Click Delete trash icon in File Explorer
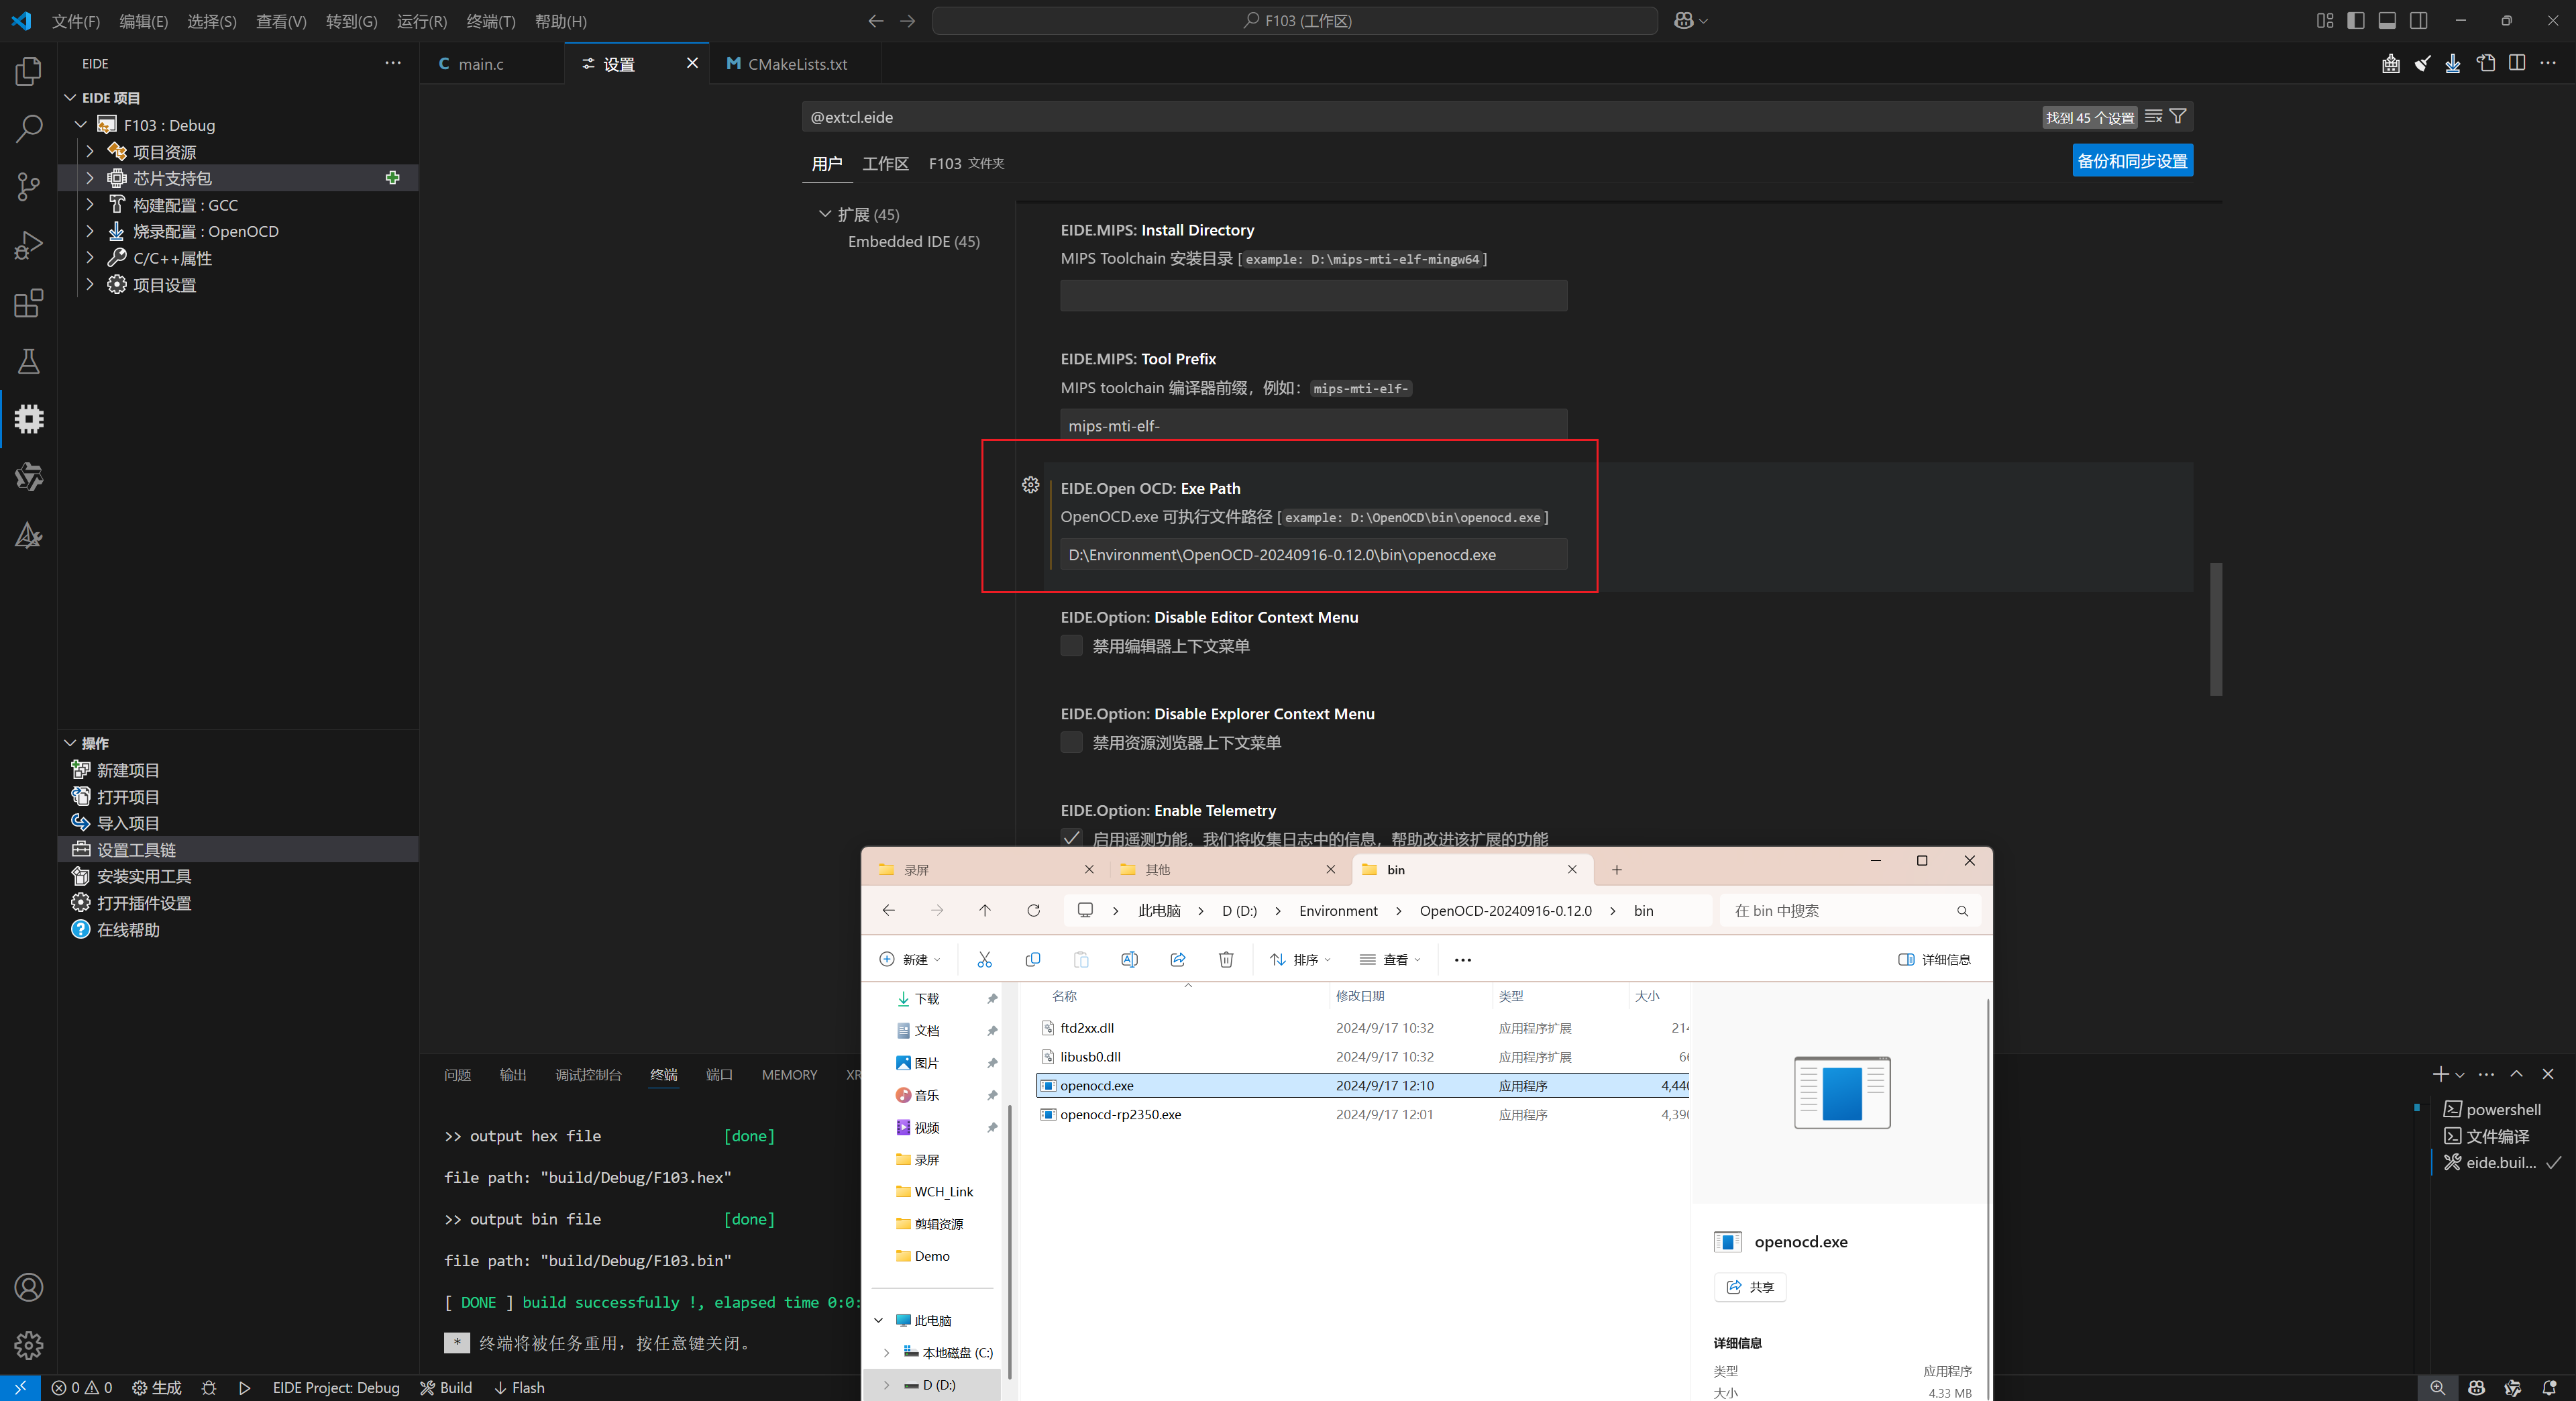The height and width of the screenshot is (1401, 2576). [1226, 960]
